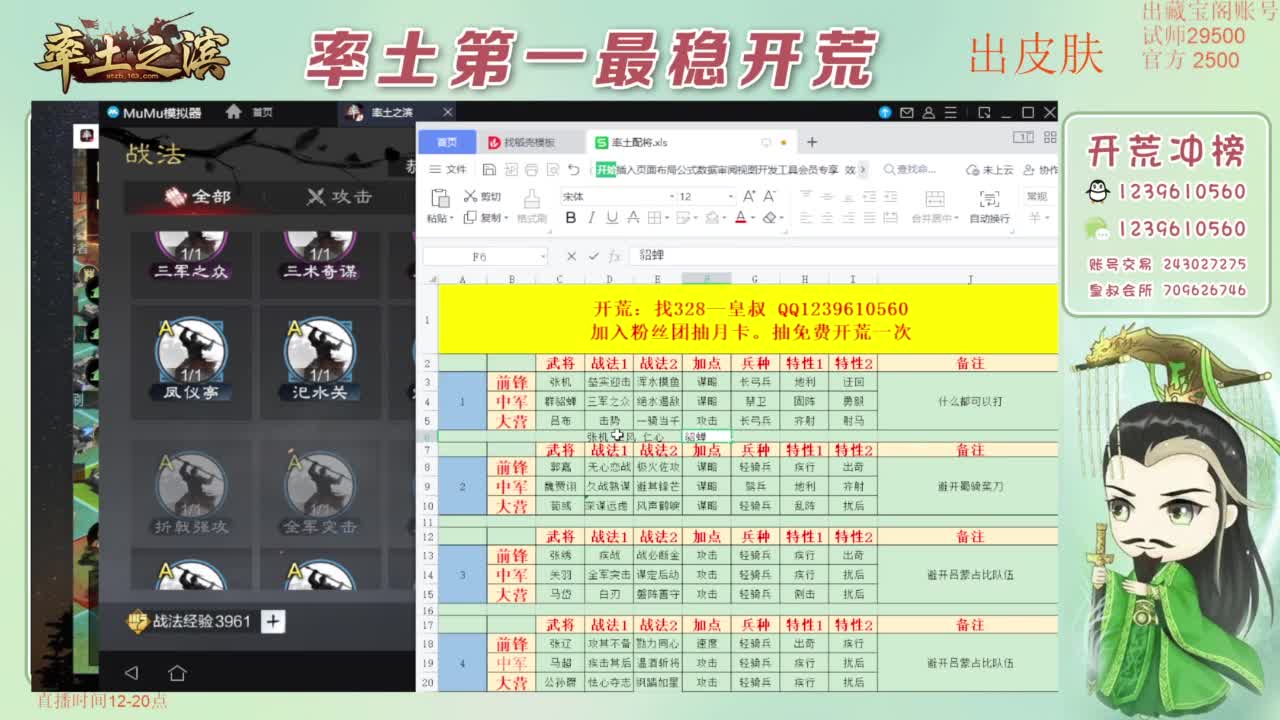Toggle italic formatting

coord(591,218)
